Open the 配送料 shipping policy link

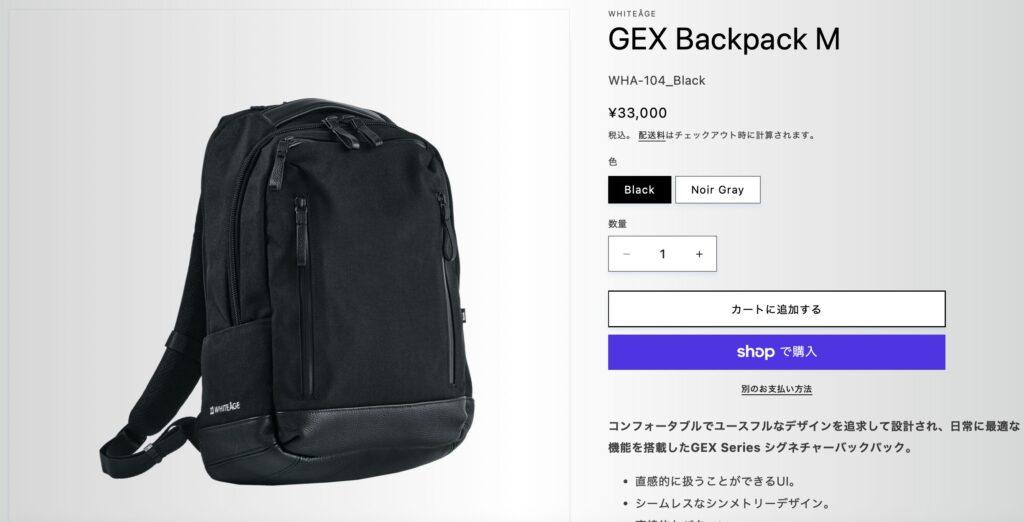pyautogui.click(x=652, y=135)
